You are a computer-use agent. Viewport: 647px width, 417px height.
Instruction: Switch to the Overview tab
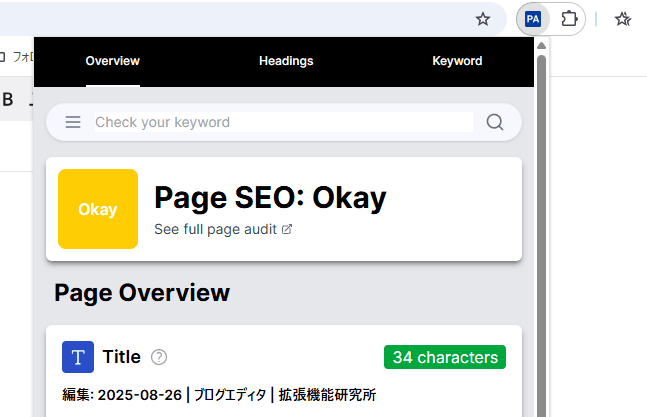[113, 61]
